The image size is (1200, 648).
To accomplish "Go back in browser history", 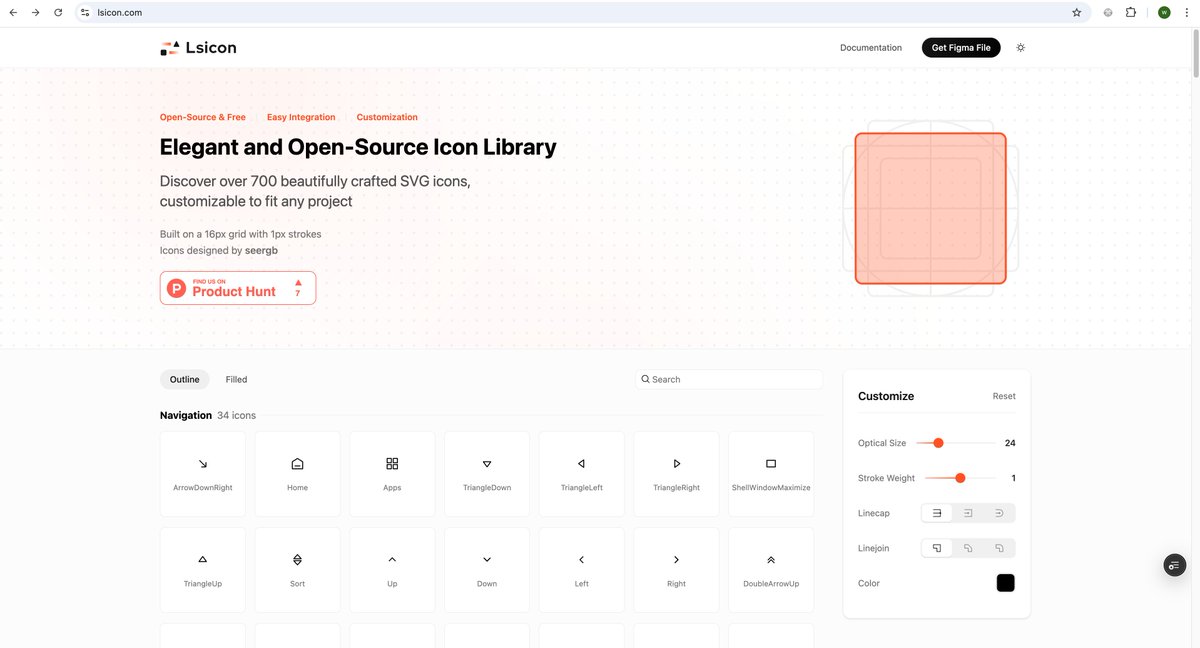I will pyautogui.click(x=13, y=12).
